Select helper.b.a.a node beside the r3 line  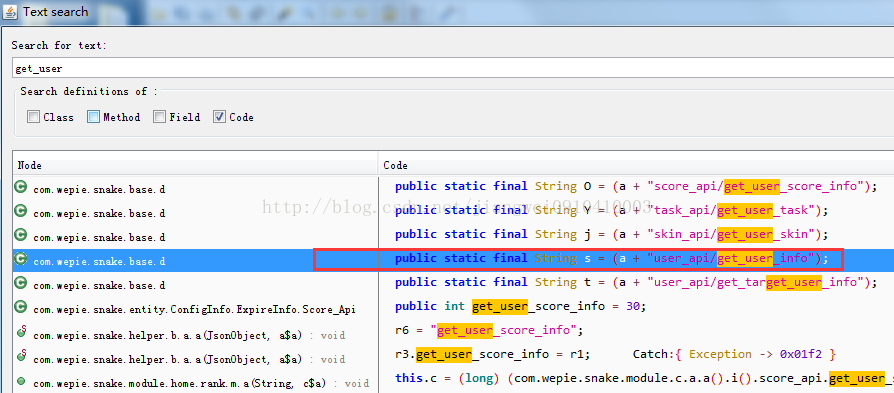point(189,359)
